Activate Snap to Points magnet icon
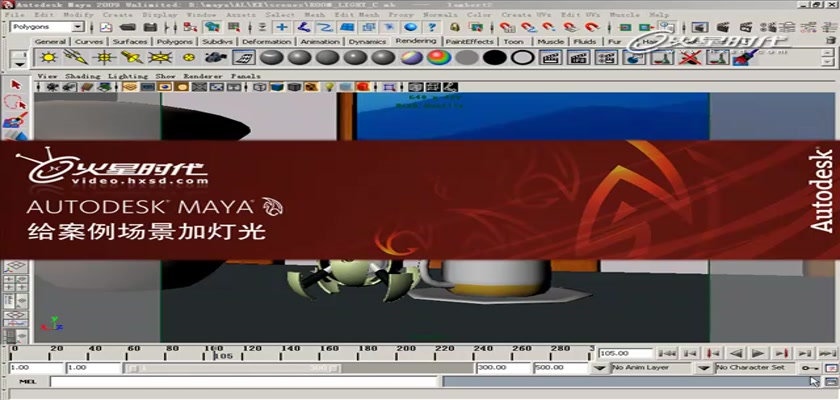This screenshot has height=400, width=840. [549, 27]
